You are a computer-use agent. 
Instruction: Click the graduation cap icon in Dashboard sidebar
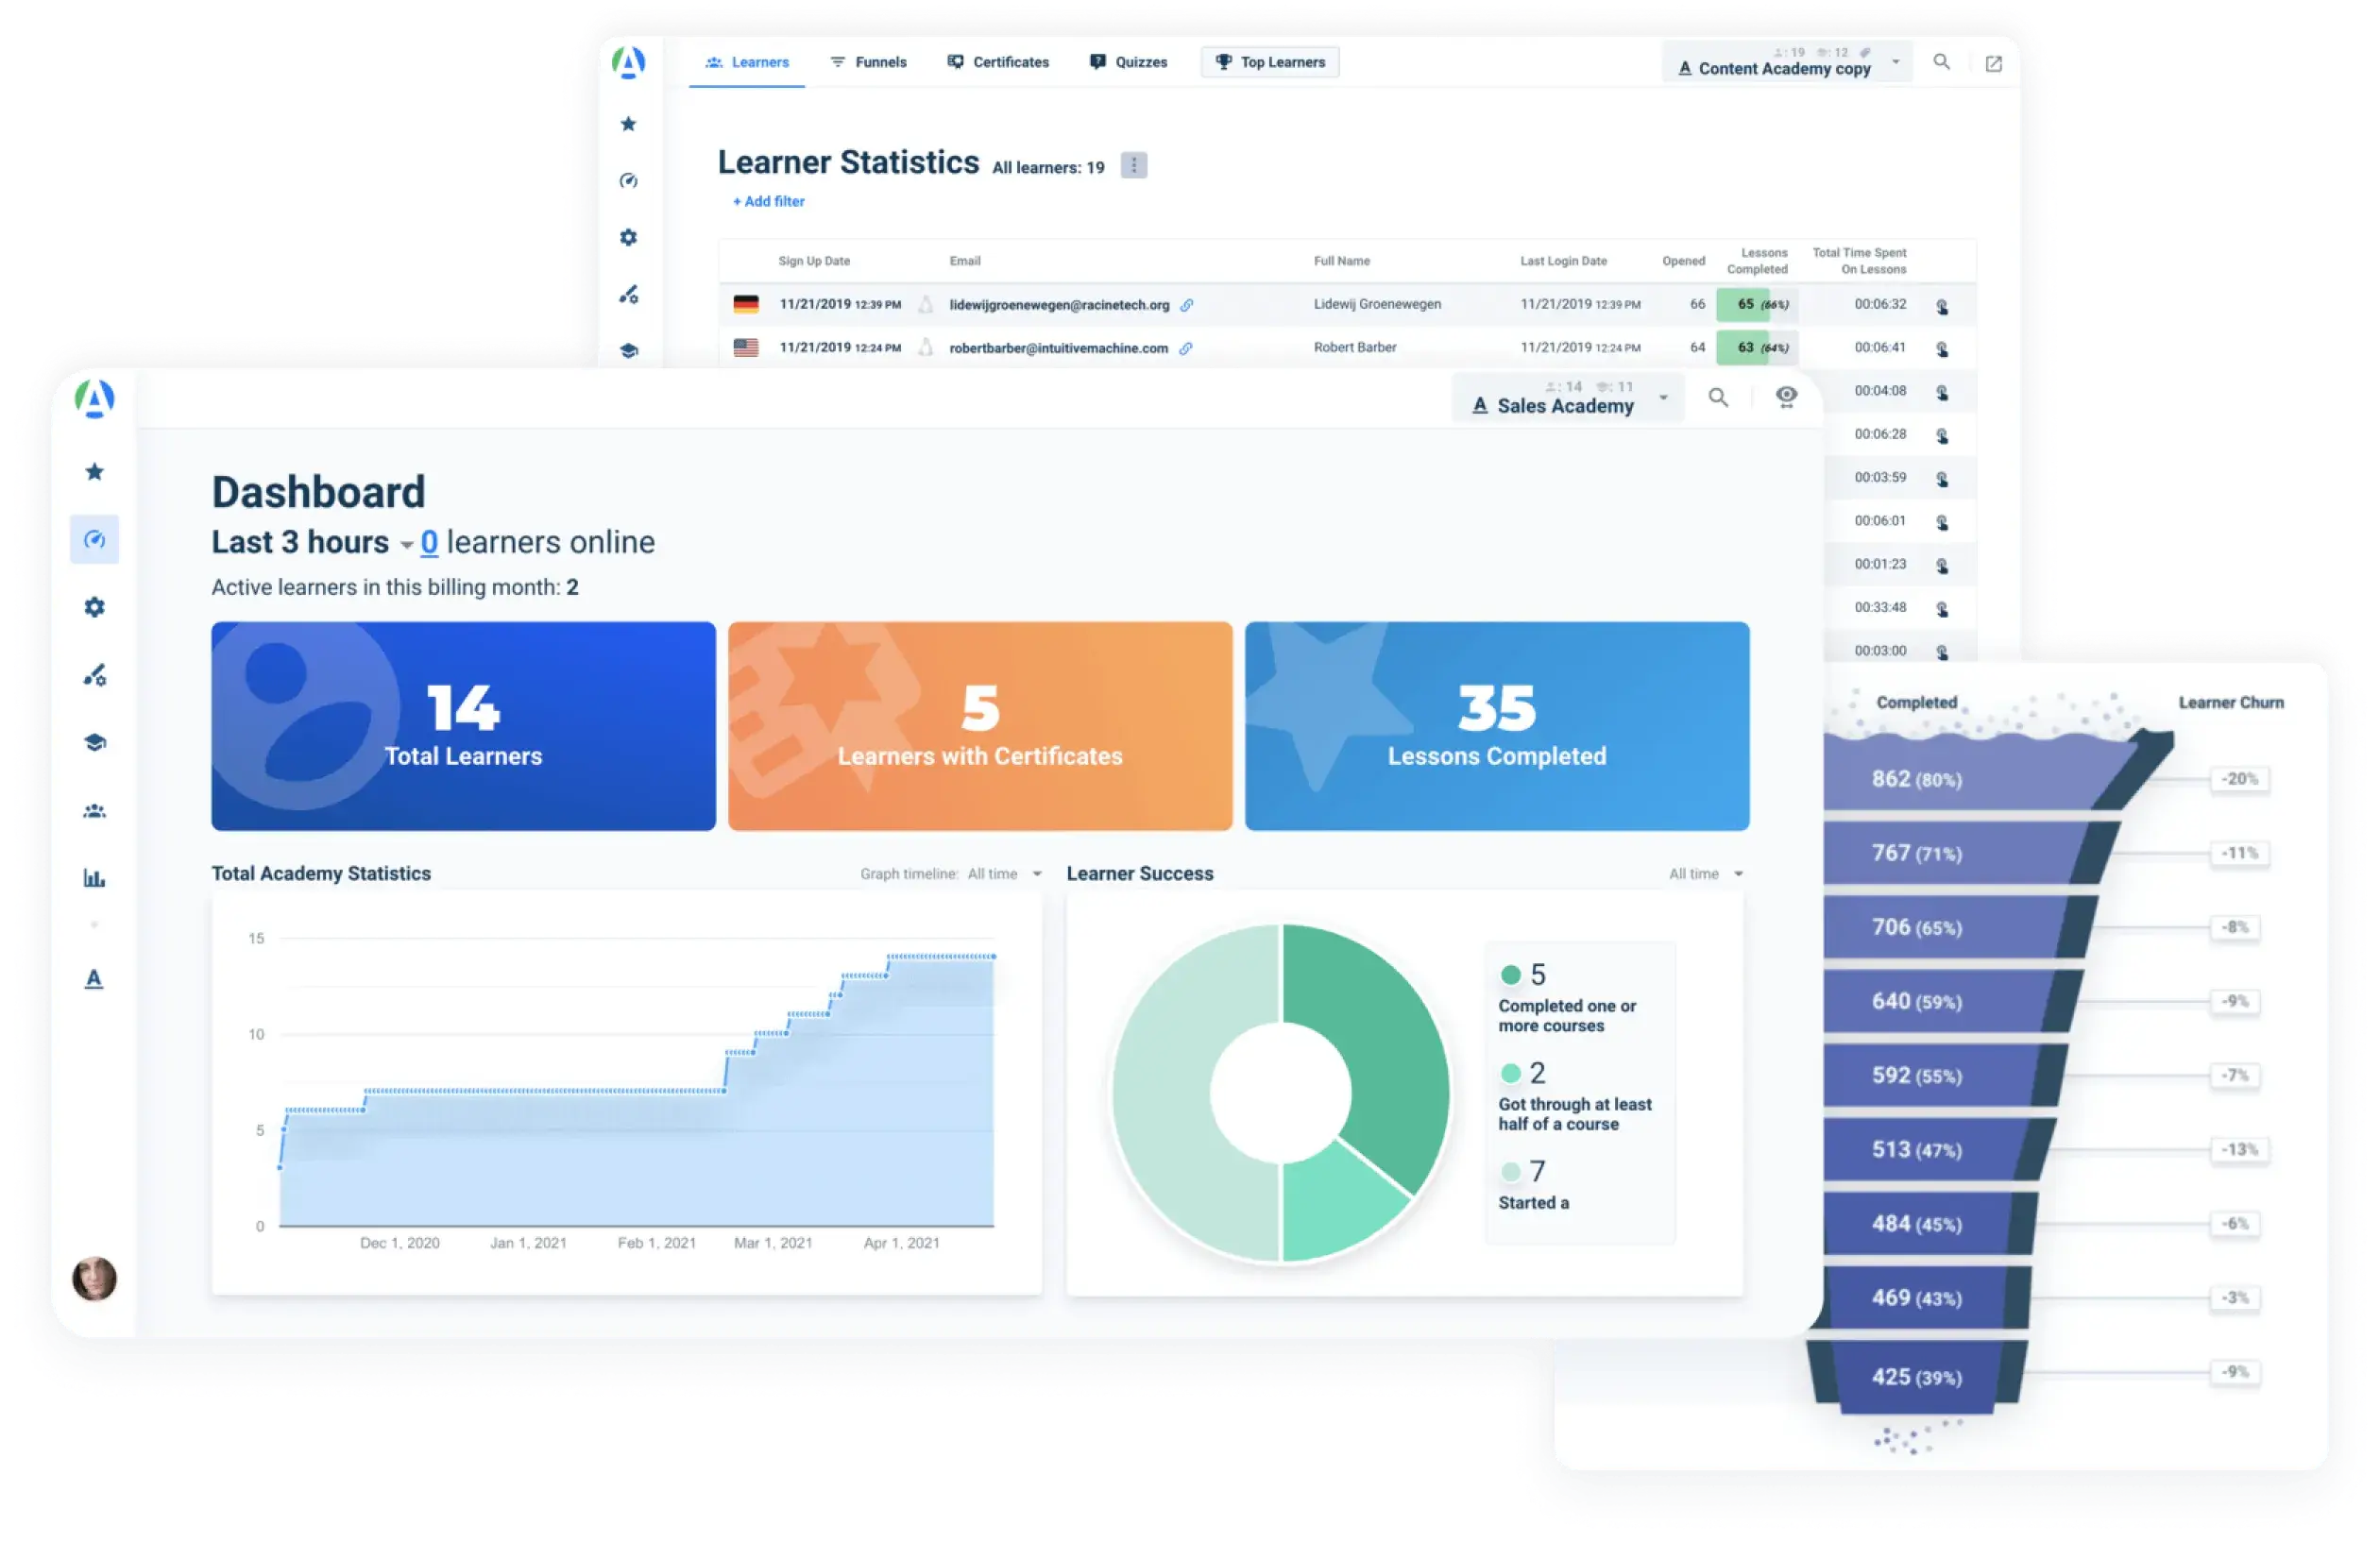[95, 743]
